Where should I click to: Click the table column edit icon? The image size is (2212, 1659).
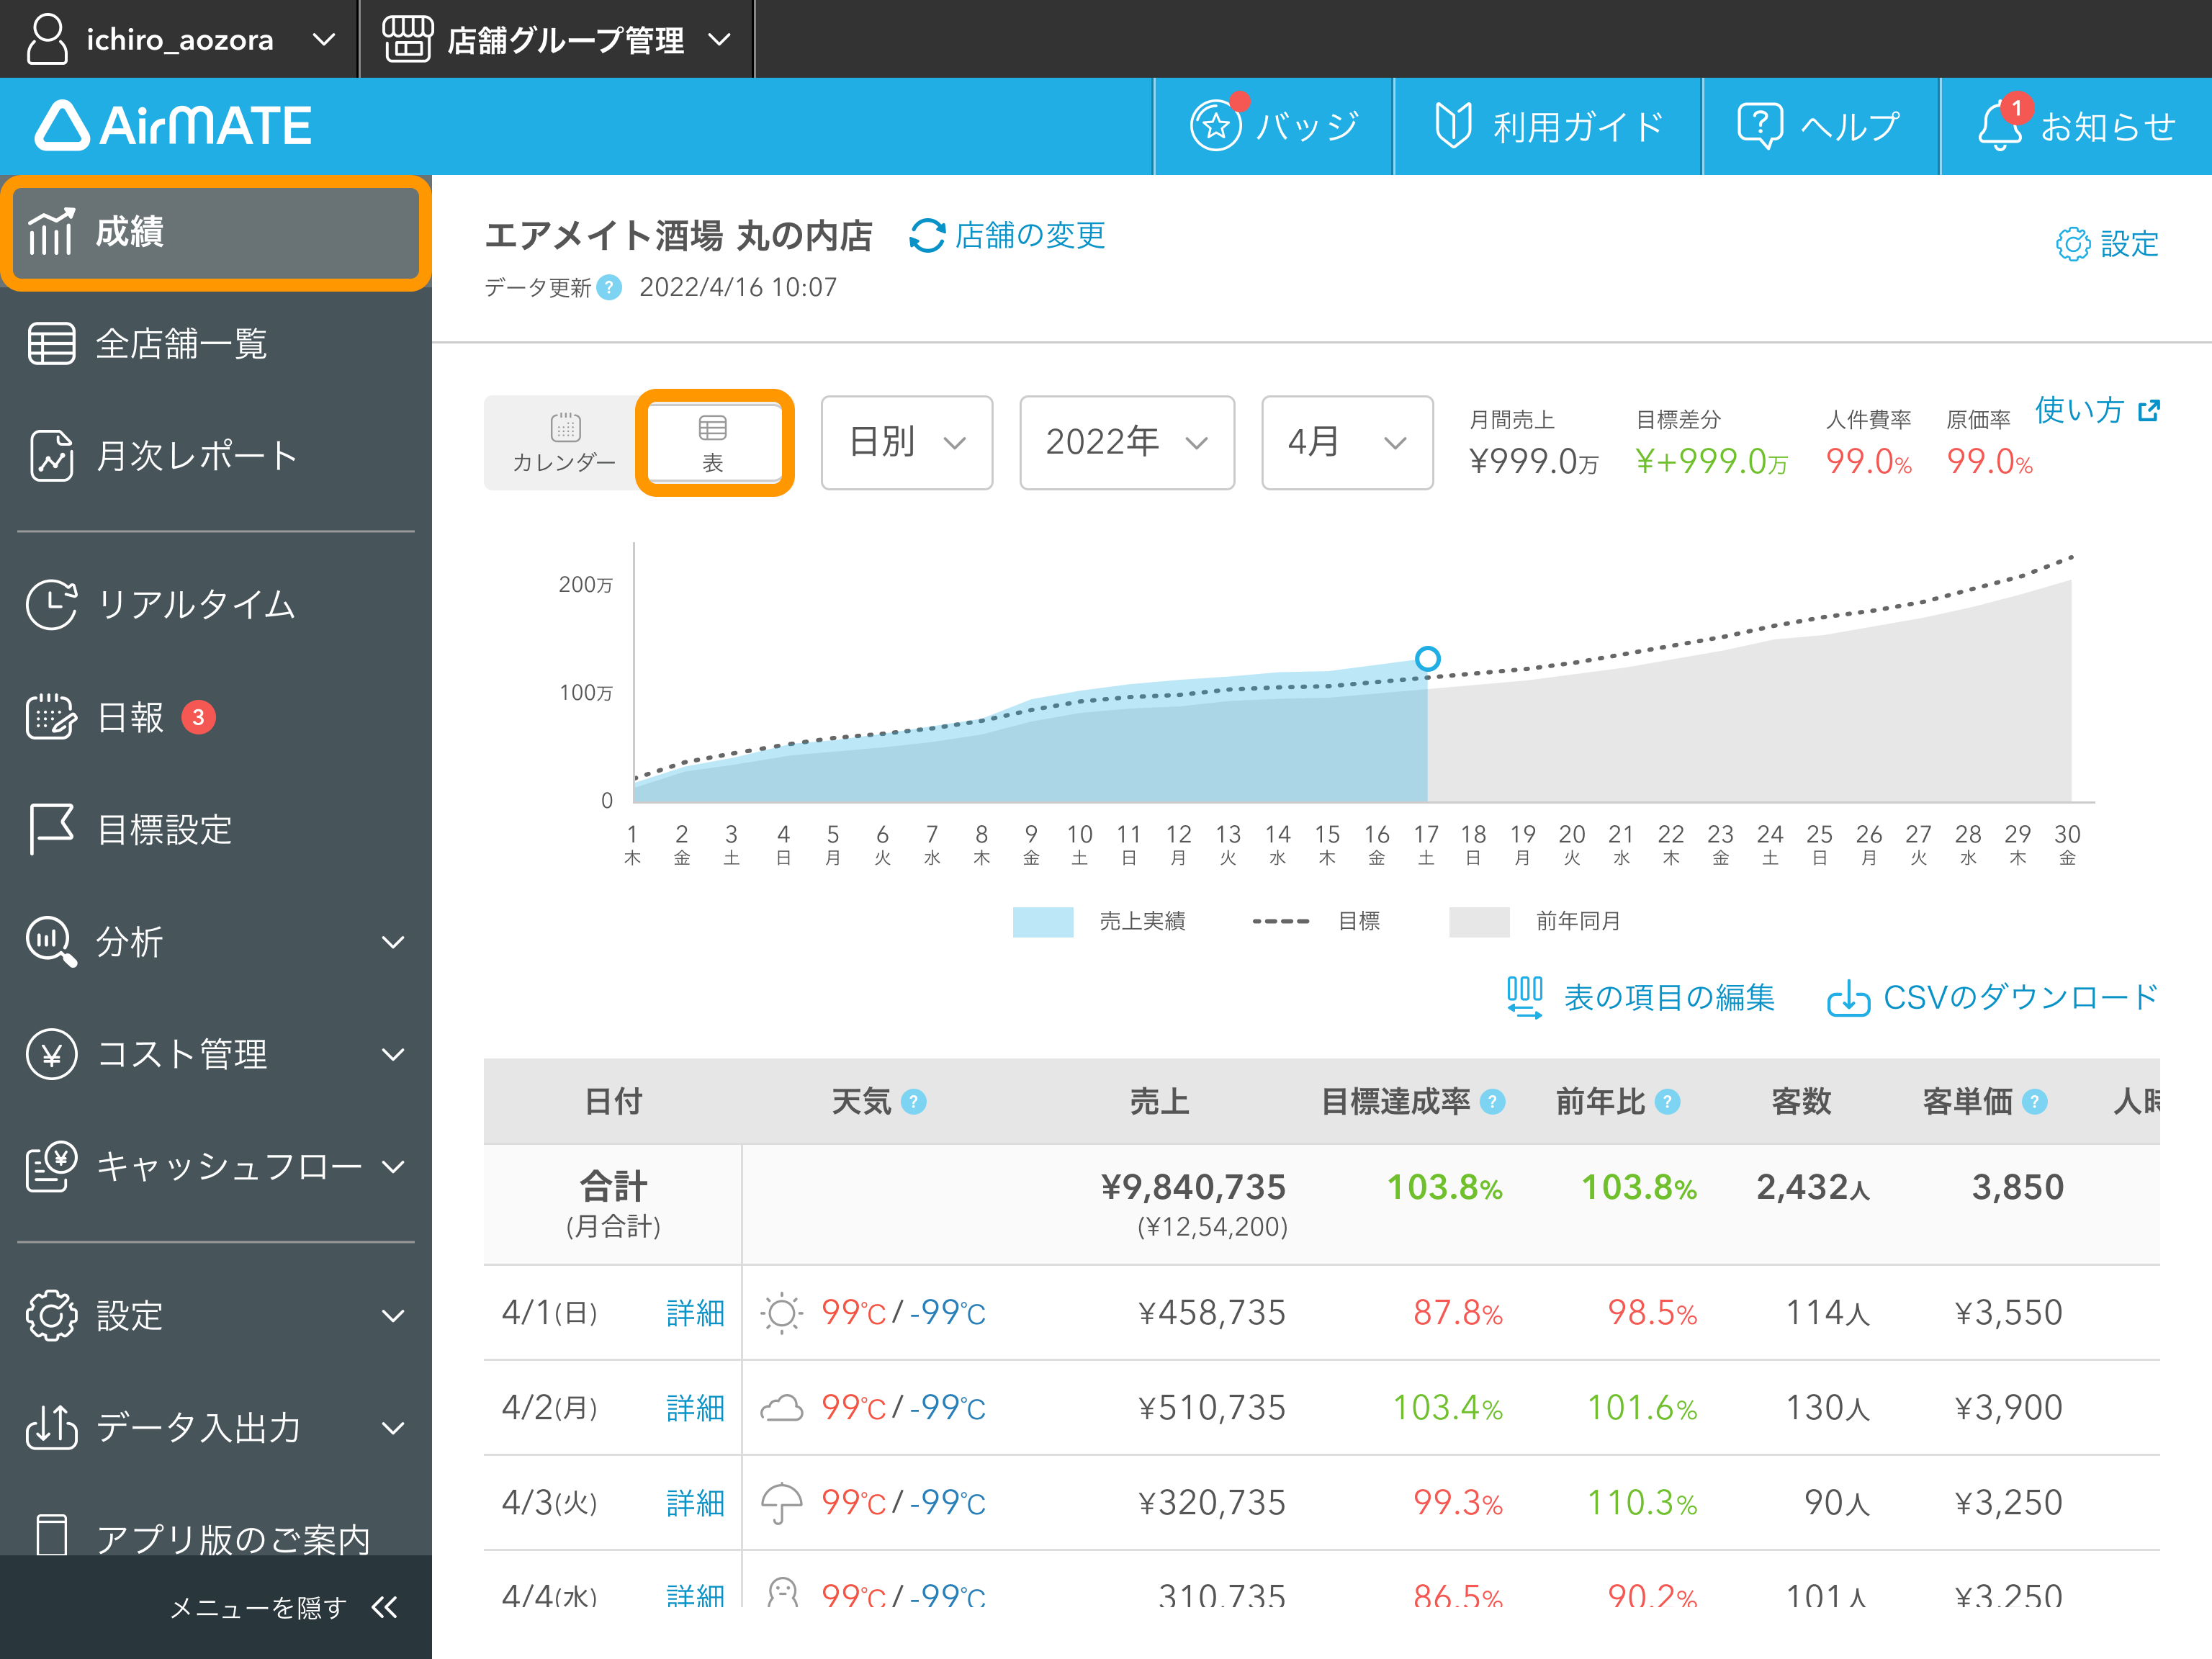click(1525, 997)
